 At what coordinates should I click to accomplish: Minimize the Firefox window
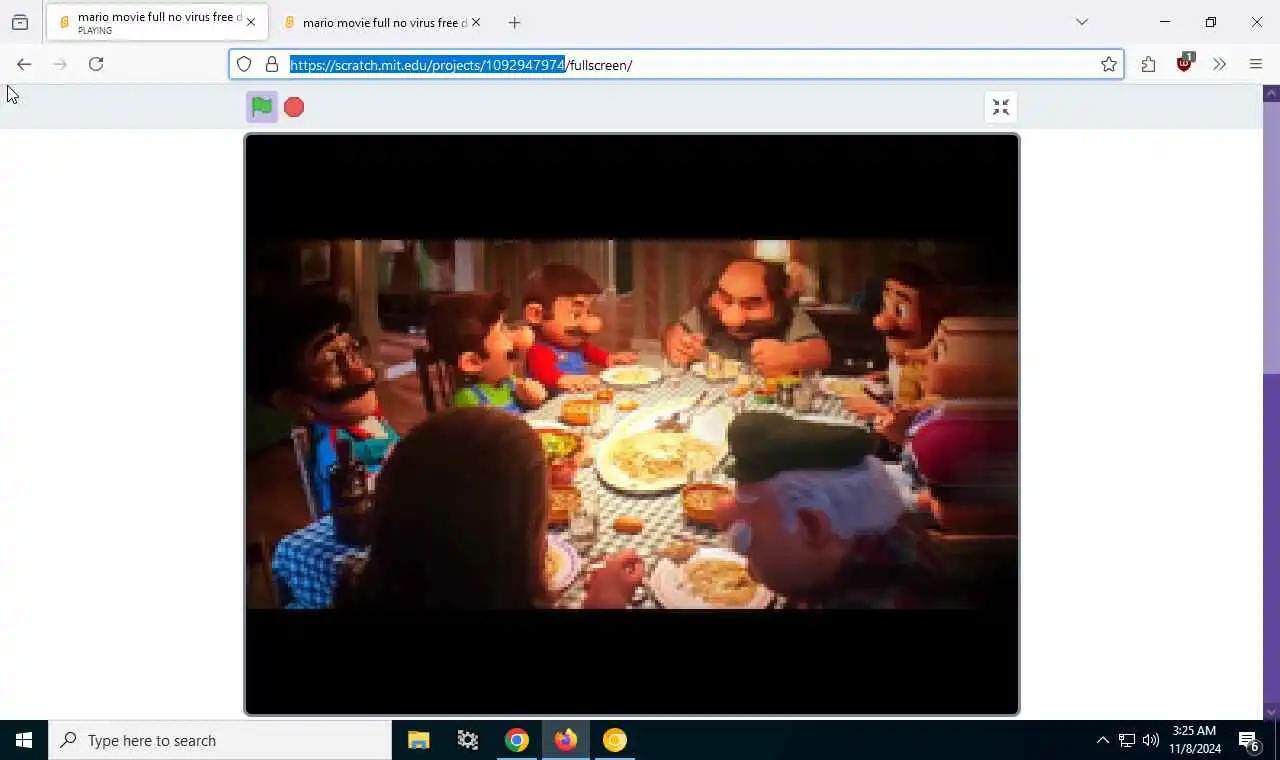click(x=1165, y=22)
